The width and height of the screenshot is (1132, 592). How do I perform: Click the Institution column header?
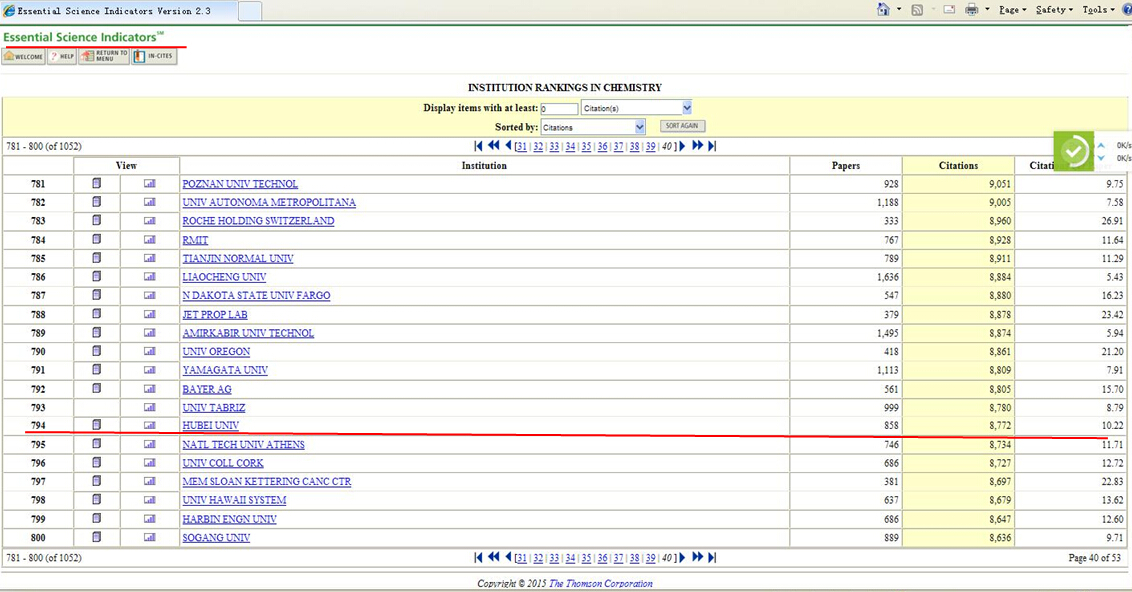click(x=484, y=165)
